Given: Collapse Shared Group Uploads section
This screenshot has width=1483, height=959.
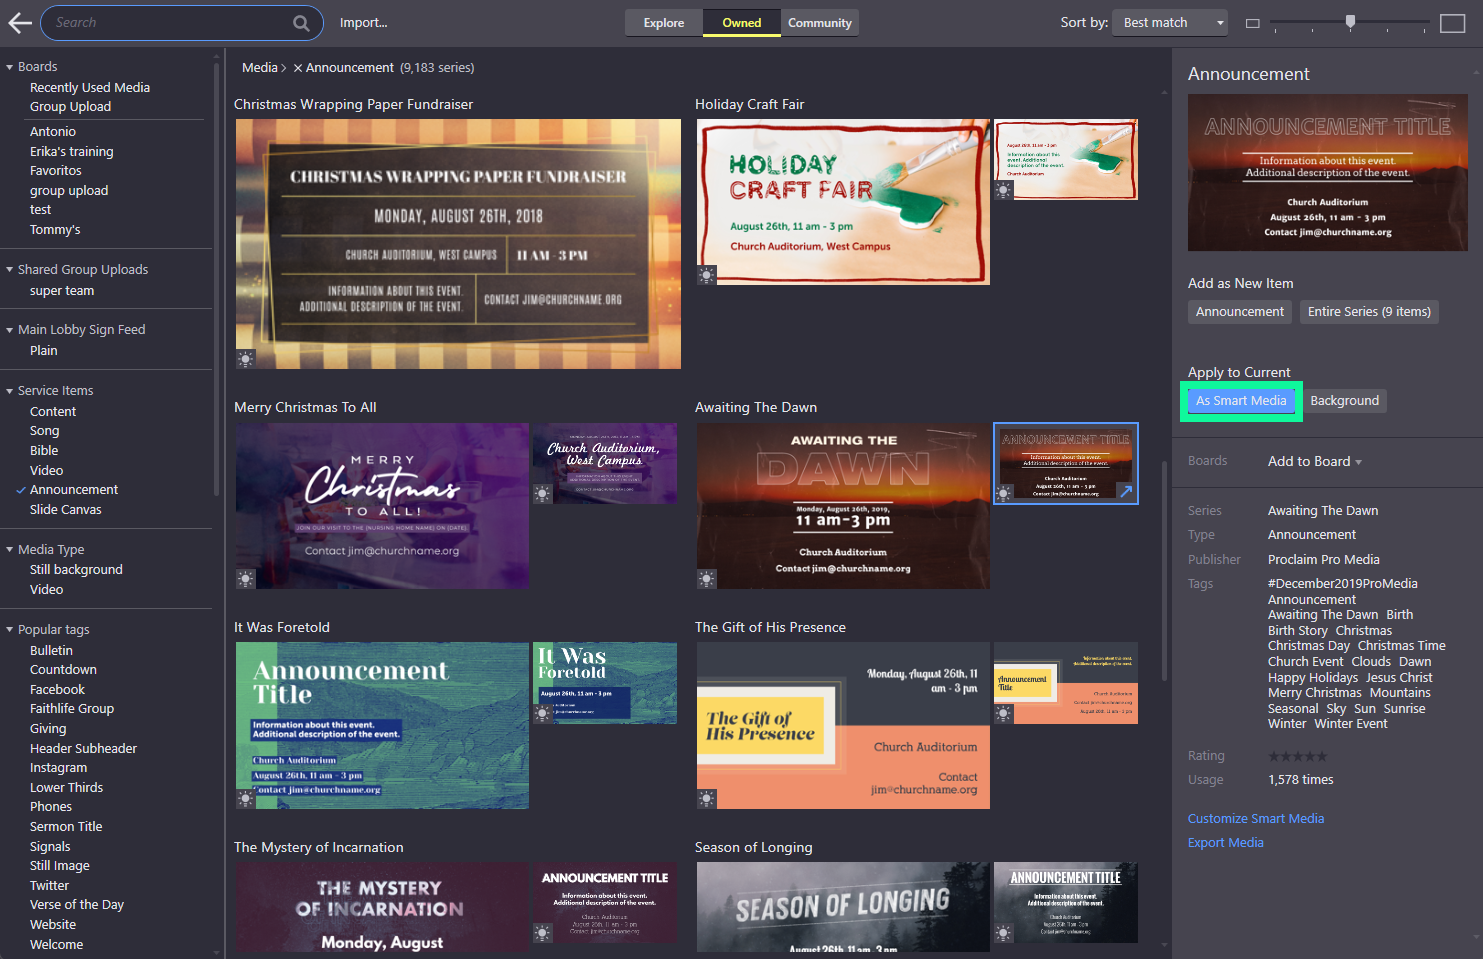Looking at the screenshot, I should pyautogui.click(x=10, y=270).
